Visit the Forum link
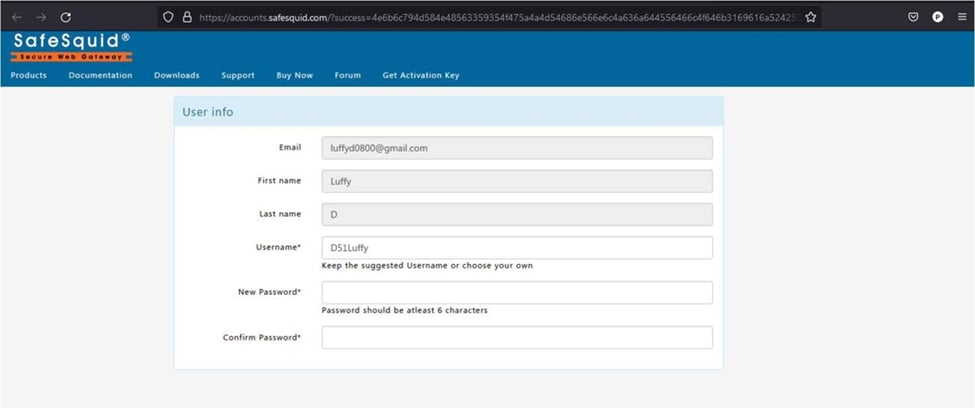The width and height of the screenshot is (975, 408). pyautogui.click(x=348, y=75)
